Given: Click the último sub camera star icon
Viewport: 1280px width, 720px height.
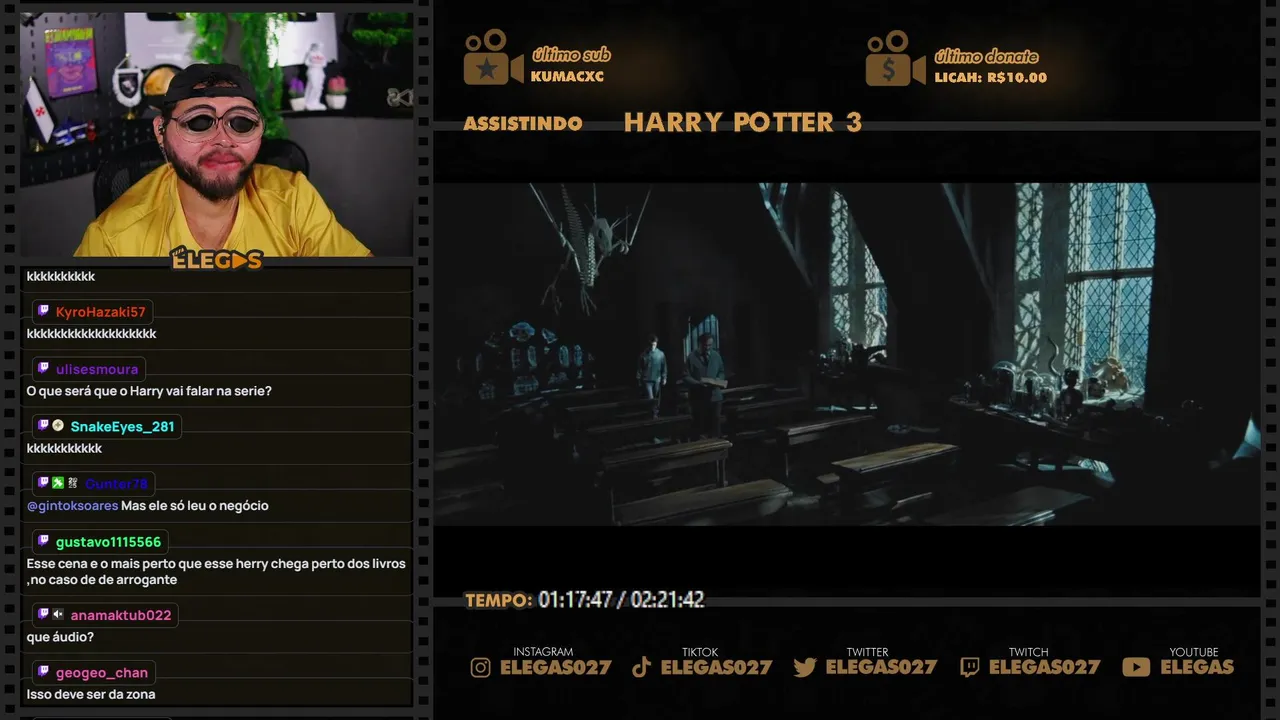Looking at the screenshot, I should click(x=493, y=57).
